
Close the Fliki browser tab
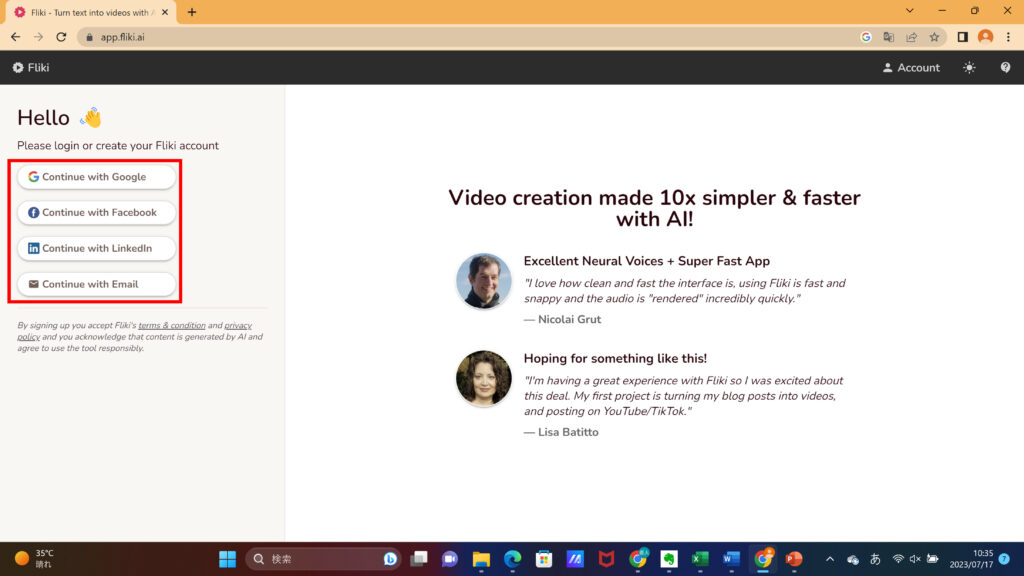click(x=165, y=12)
